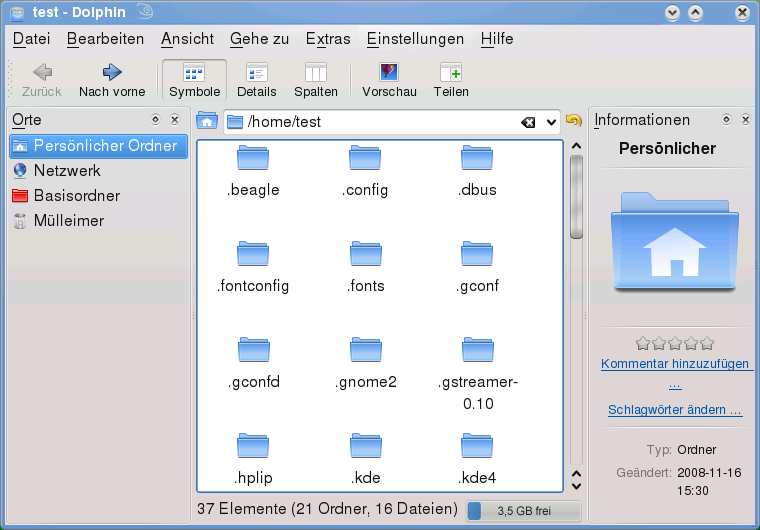The height and width of the screenshot is (530, 760).
Task: Select the .dbus folder
Action: point(477,171)
